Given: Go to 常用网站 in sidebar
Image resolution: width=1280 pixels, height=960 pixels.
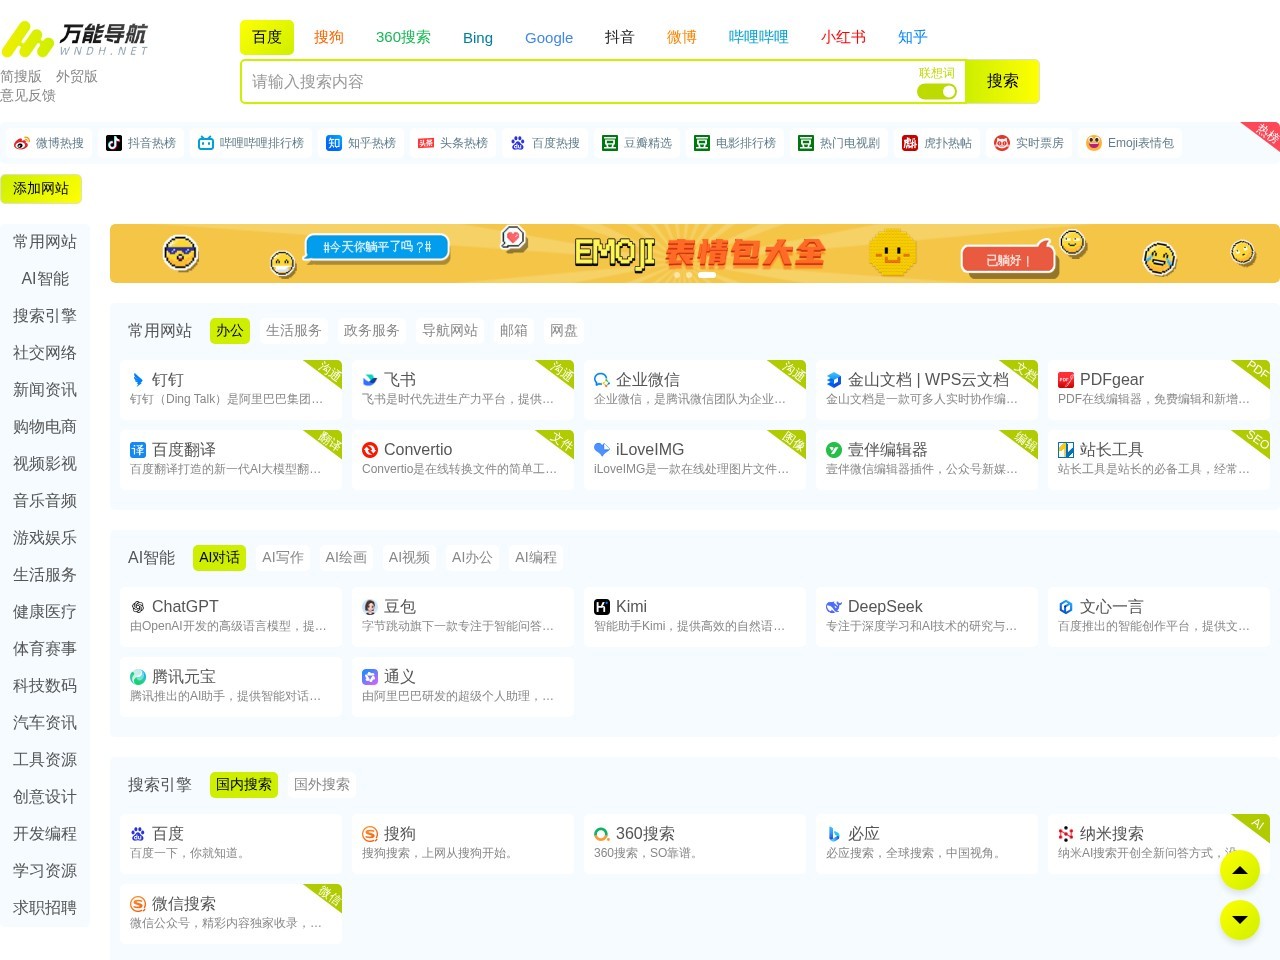Looking at the screenshot, I should point(45,241).
